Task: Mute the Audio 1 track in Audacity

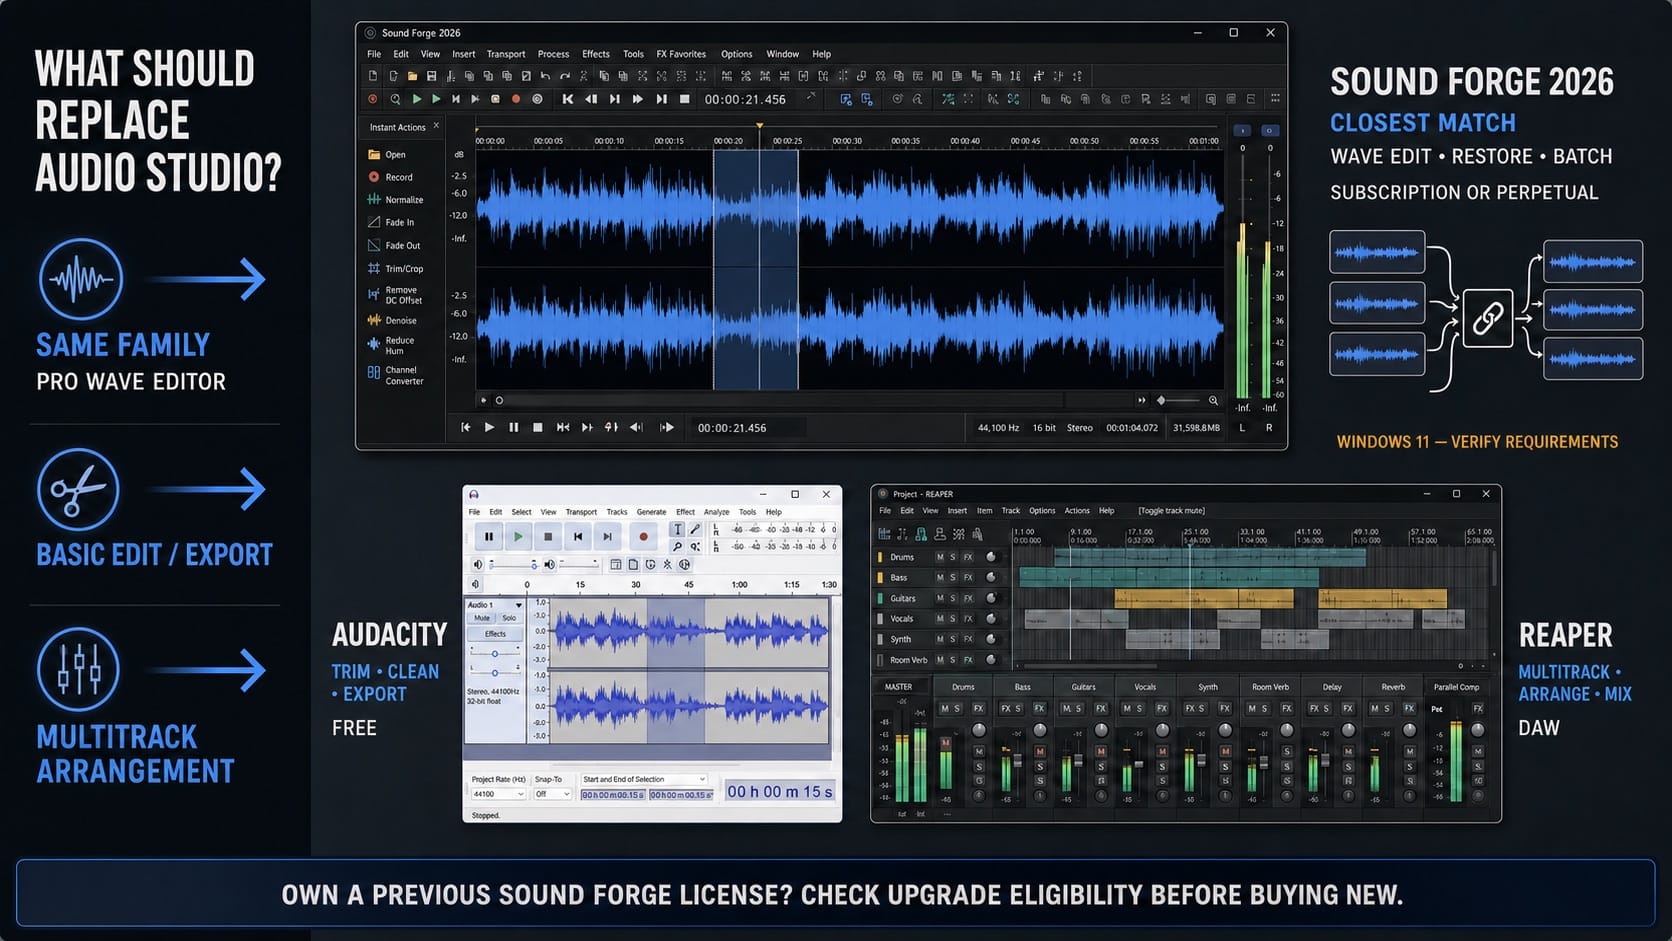Action: 482,618
